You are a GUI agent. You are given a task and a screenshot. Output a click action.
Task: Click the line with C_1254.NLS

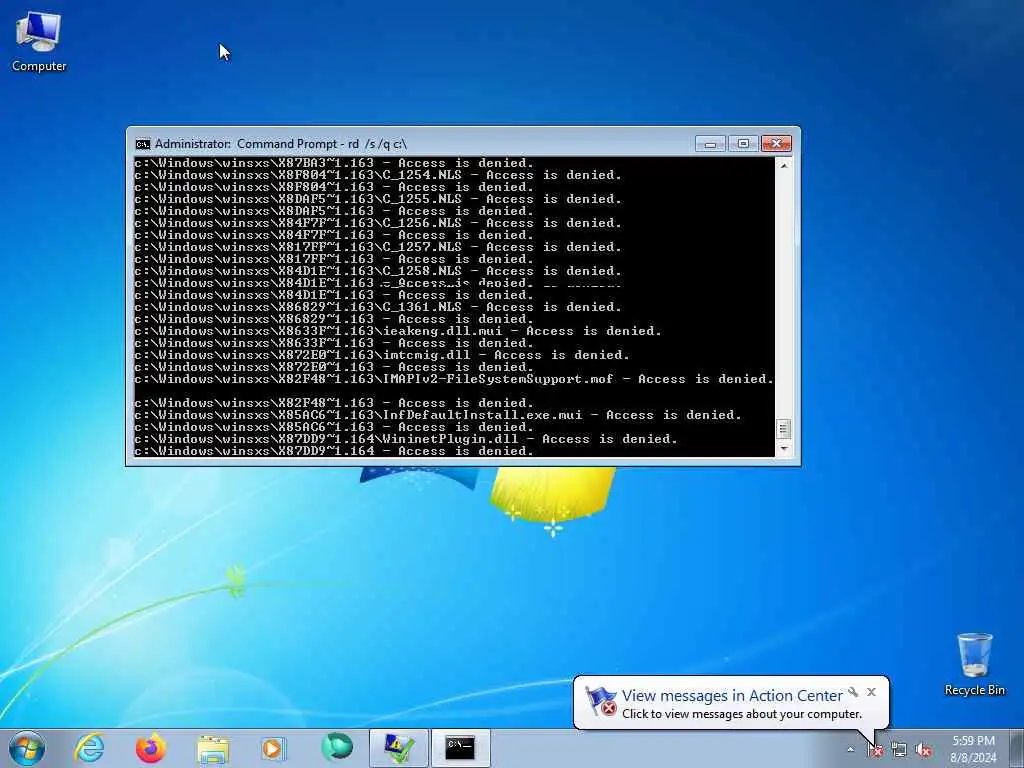click(378, 175)
